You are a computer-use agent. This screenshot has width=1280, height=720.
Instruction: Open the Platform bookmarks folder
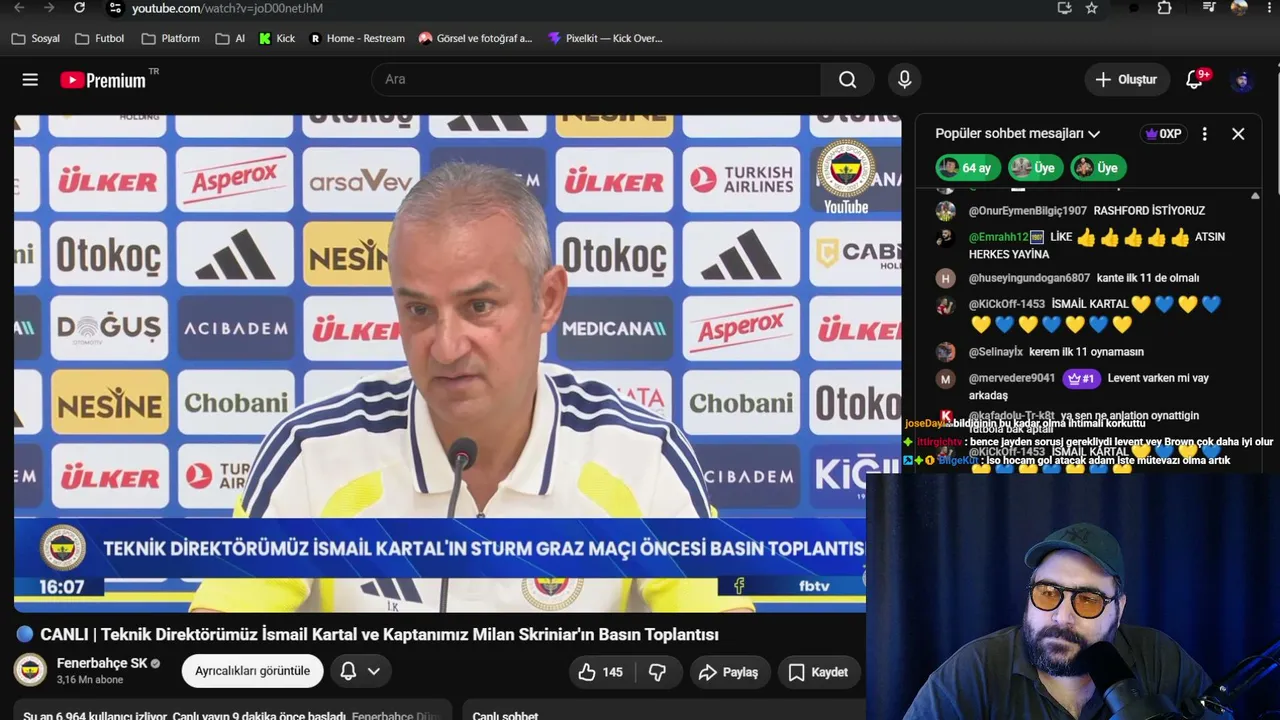point(171,38)
